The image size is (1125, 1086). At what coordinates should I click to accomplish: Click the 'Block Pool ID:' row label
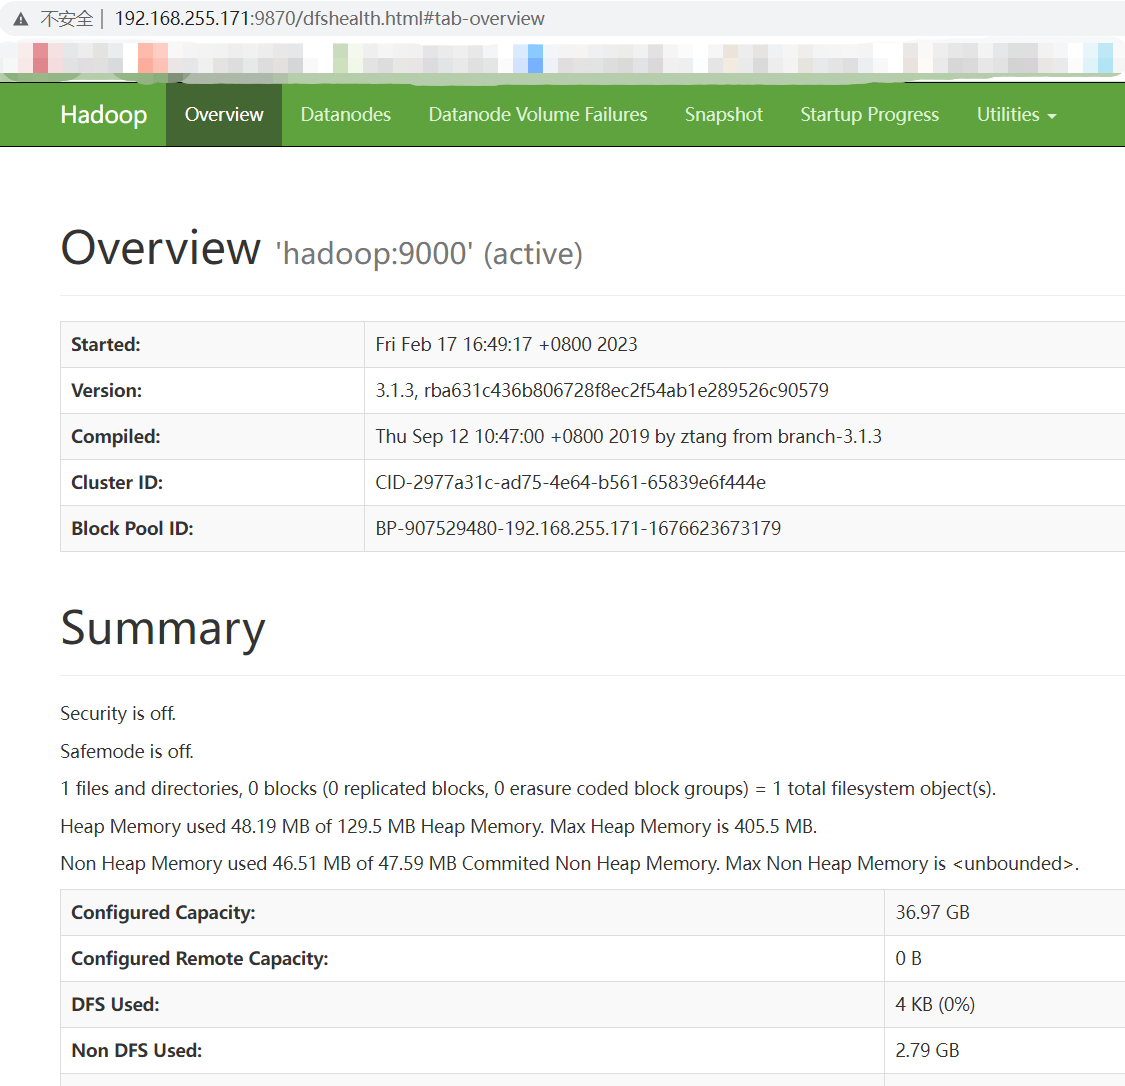coord(132,528)
